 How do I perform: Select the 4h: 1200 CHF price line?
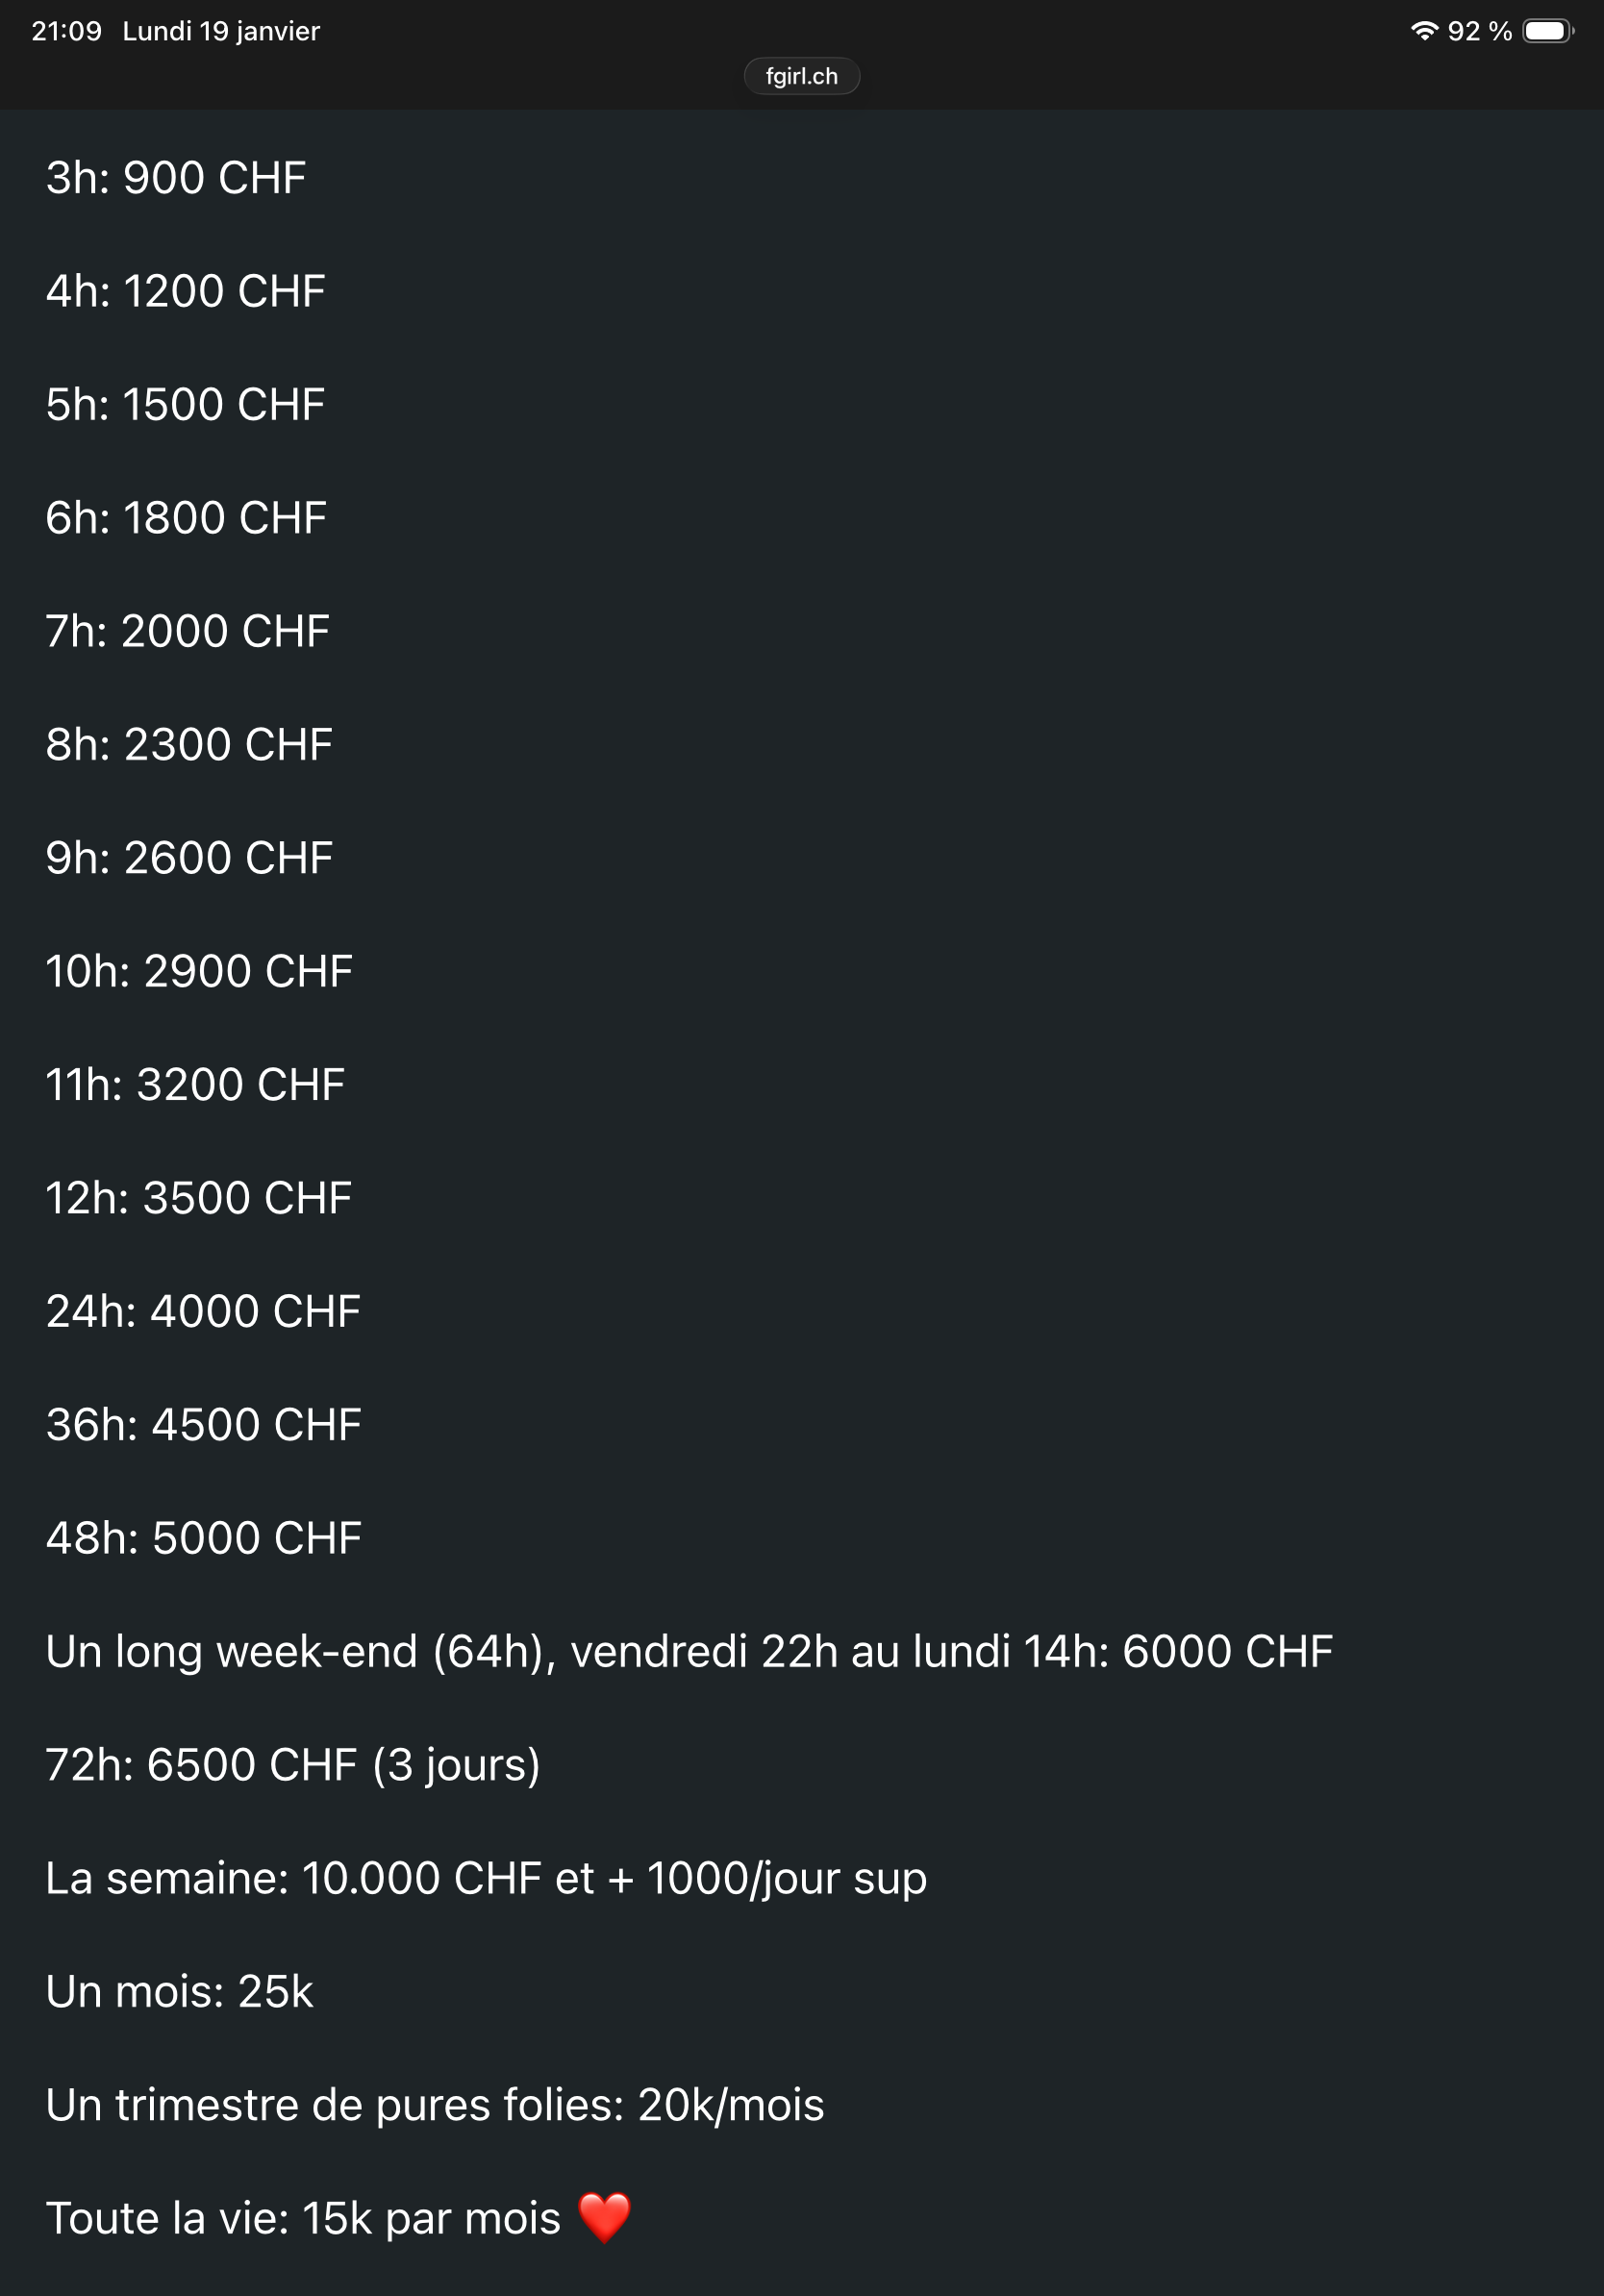click(x=186, y=291)
